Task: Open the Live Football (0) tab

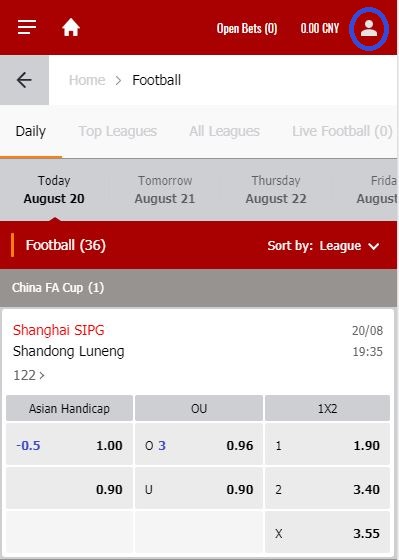Action: click(342, 131)
